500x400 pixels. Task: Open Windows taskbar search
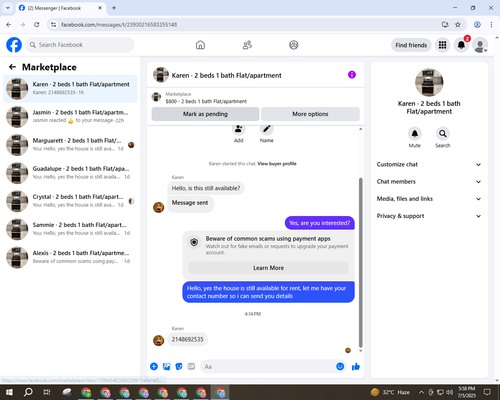tap(28, 392)
